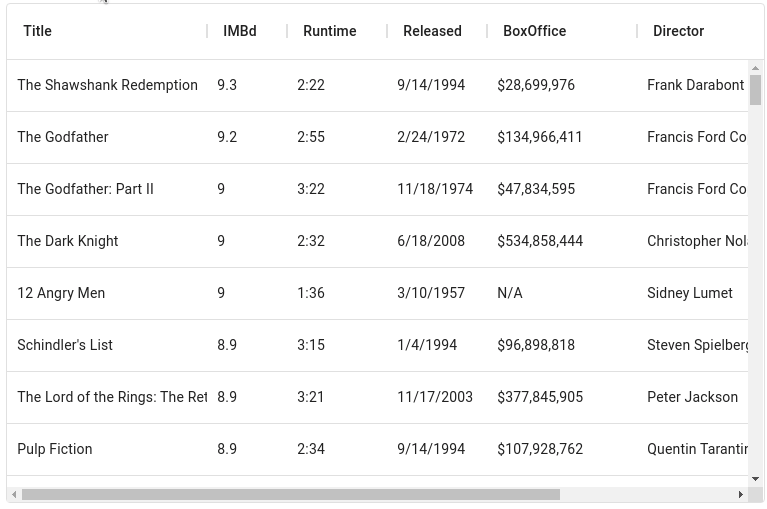Viewport: 767px width, 509px height.
Task: Select The Godfather title cell
Action: pos(63,137)
